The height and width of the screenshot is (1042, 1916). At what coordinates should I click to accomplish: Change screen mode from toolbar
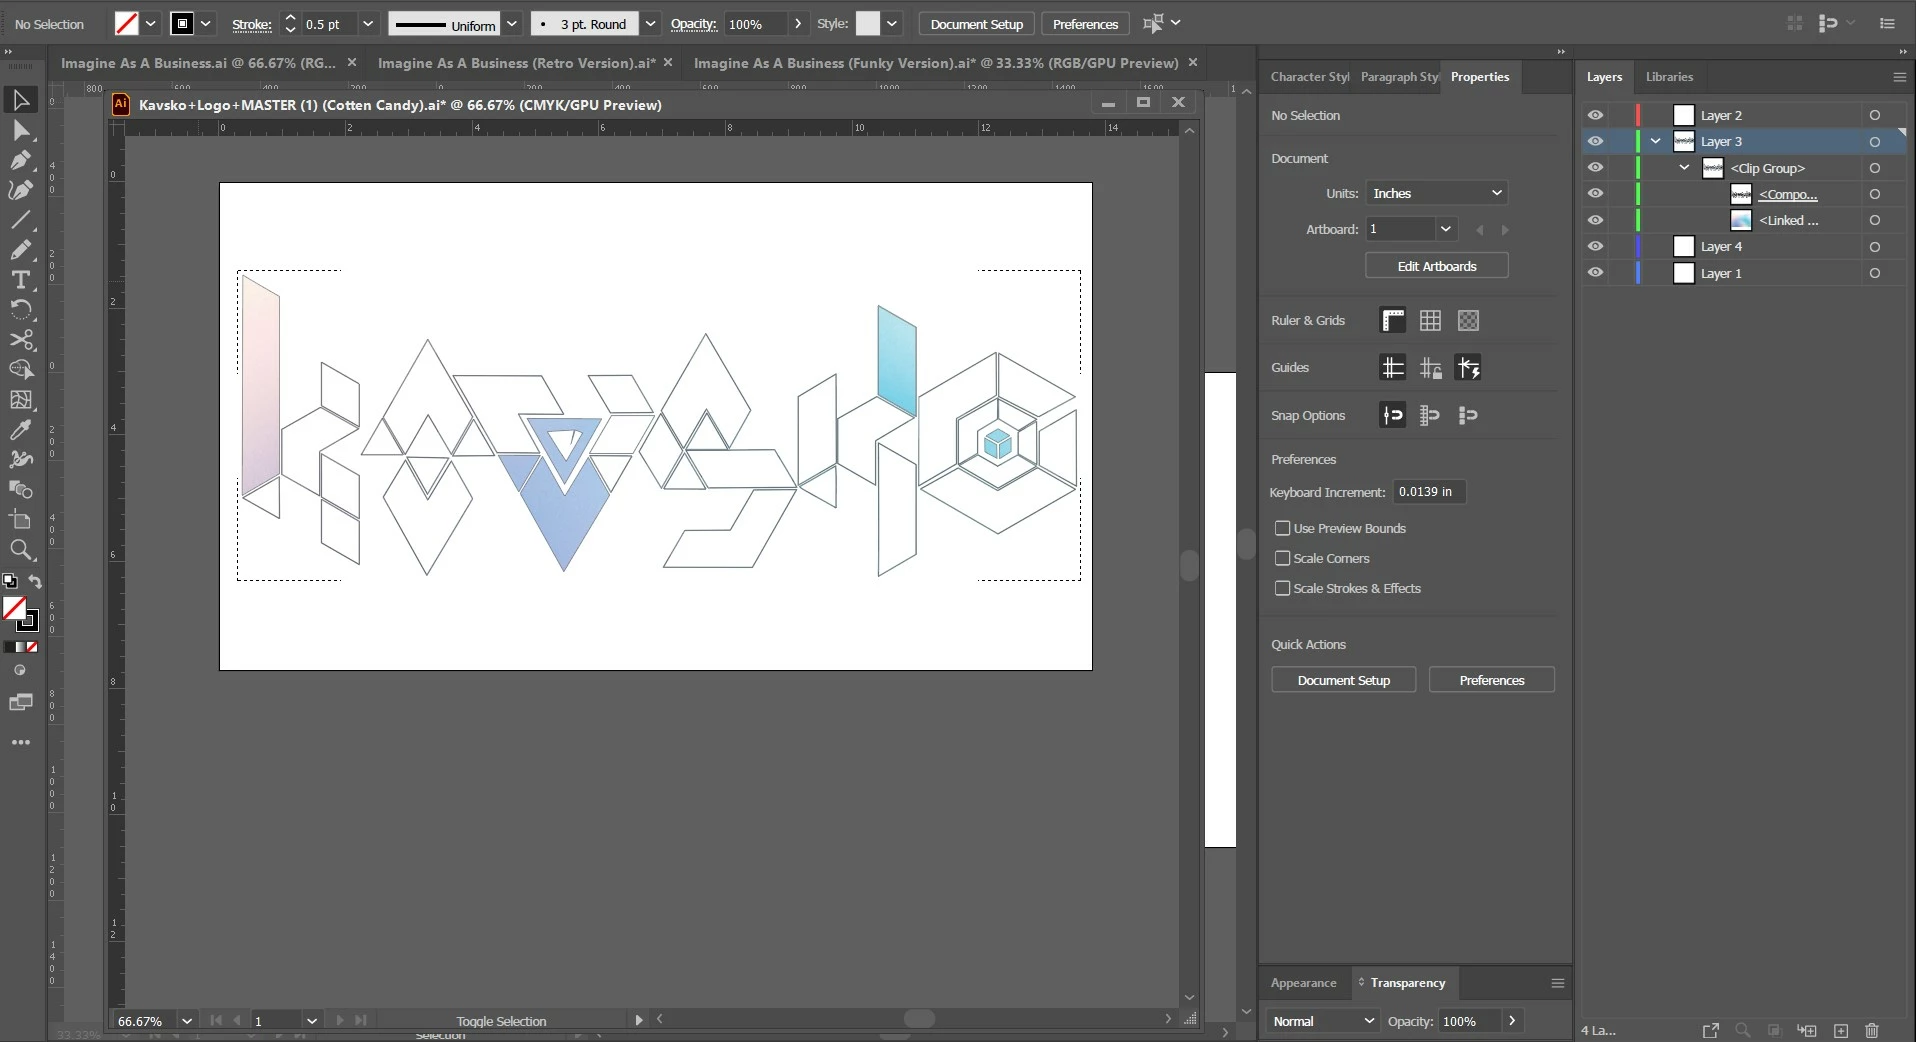tap(21, 703)
